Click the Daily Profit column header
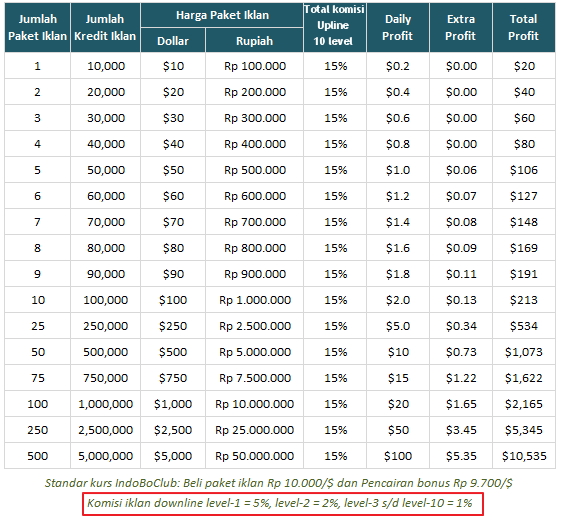561x524 pixels. pos(397,28)
